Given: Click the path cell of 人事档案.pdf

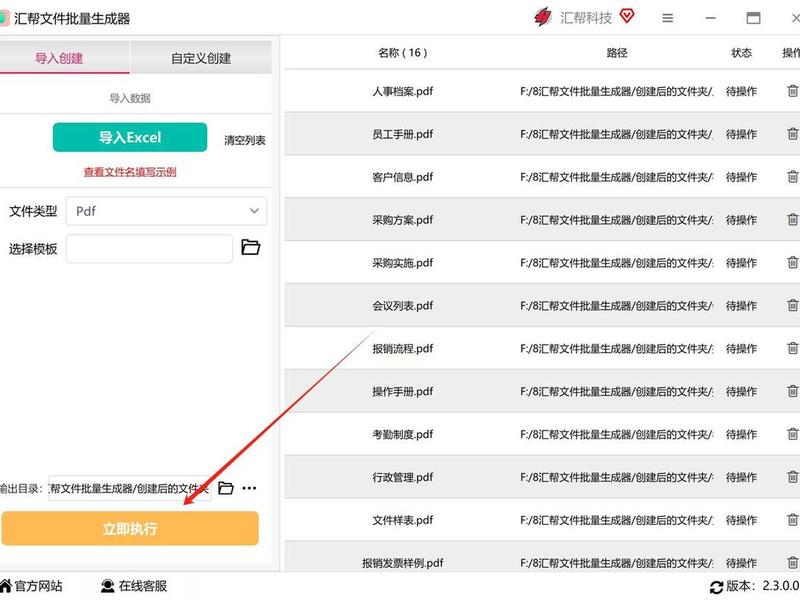Looking at the screenshot, I should 617,91.
